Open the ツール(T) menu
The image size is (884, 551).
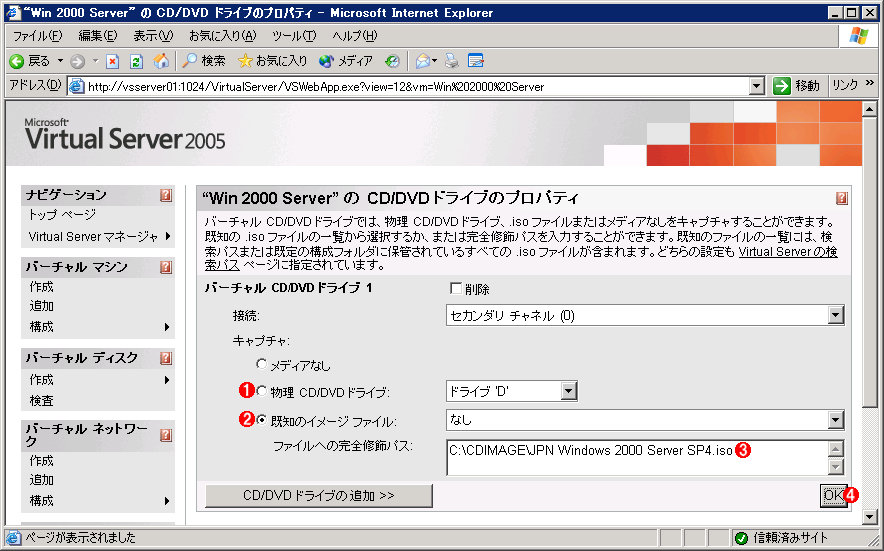[x=294, y=36]
